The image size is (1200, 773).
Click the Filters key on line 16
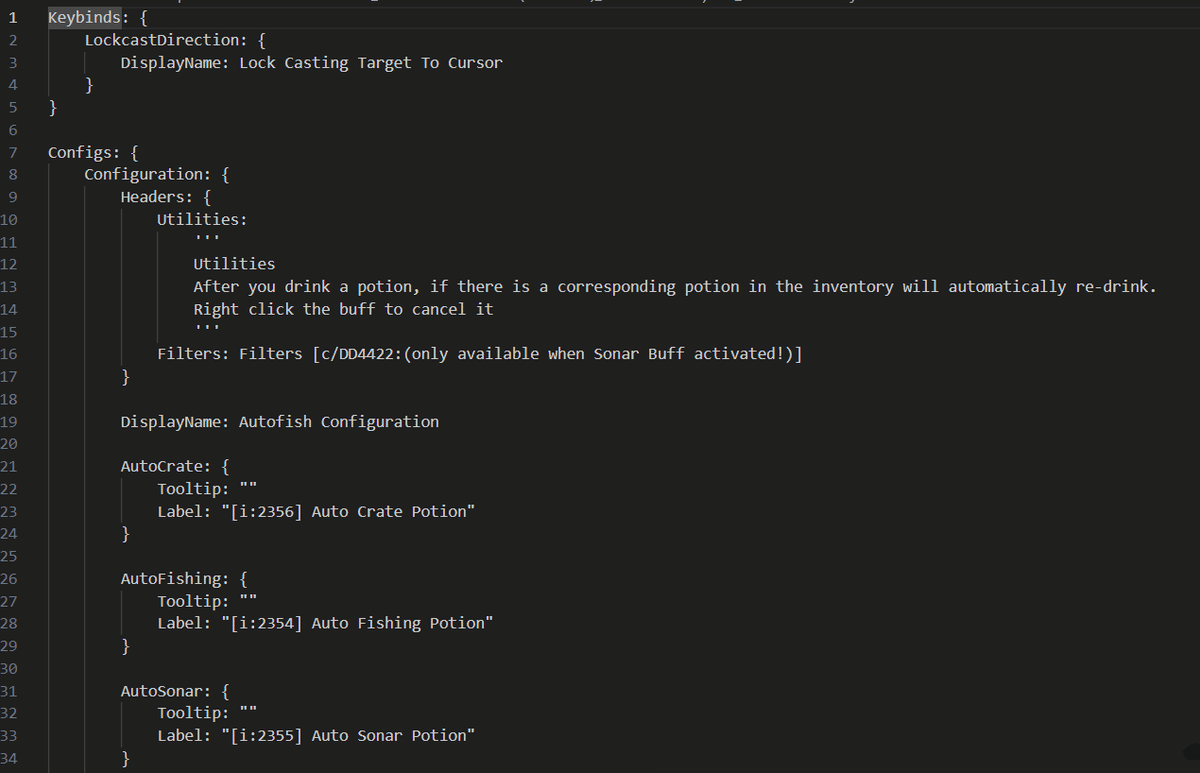pyautogui.click(x=193, y=354)
